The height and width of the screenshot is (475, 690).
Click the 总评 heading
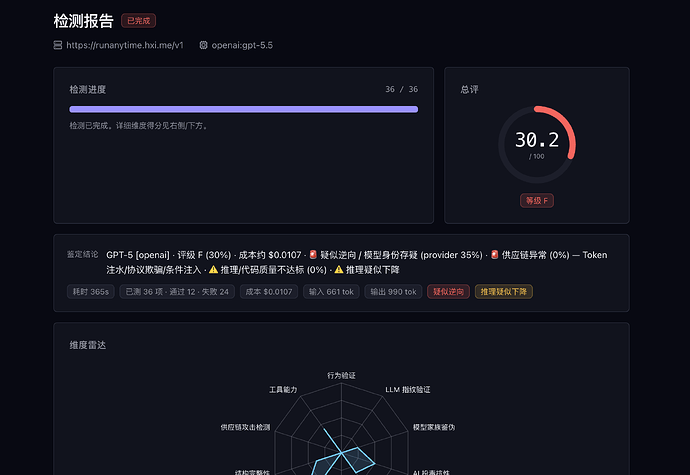470,90
